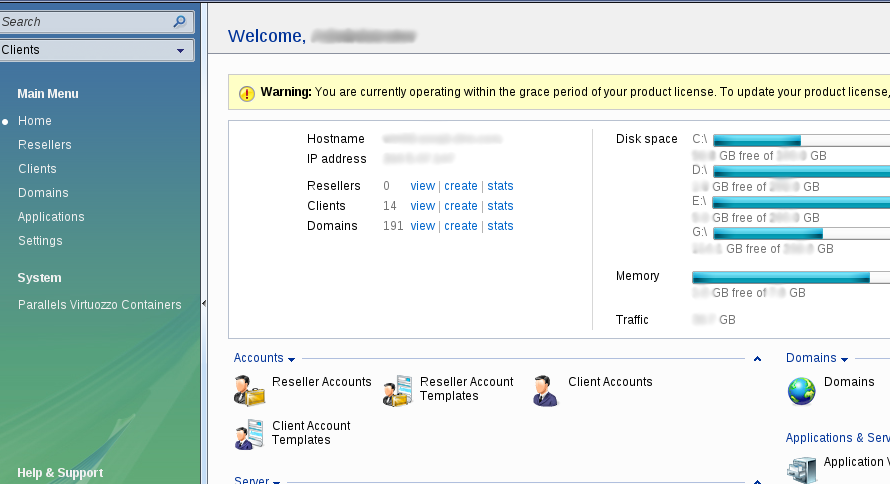Open stats link for Clients

click(x=500, y=206)
